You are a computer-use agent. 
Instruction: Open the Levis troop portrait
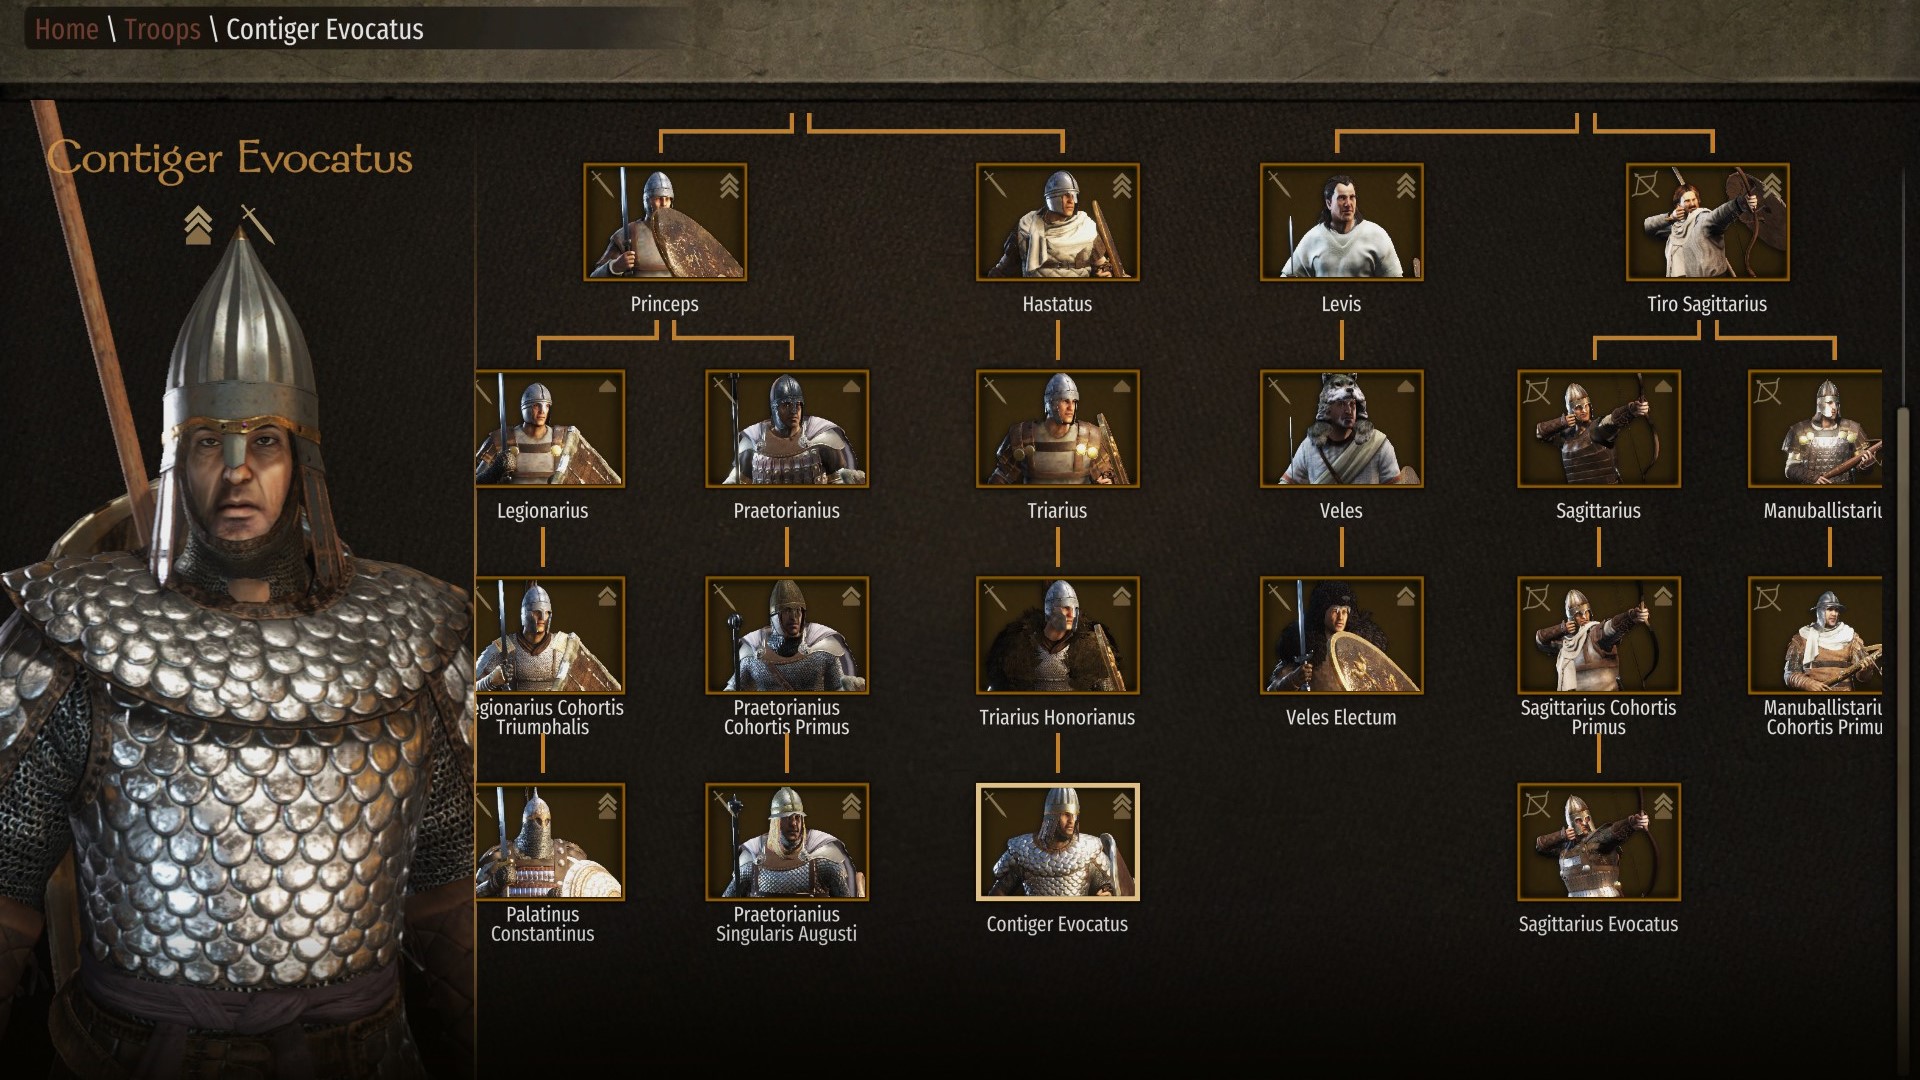1341,222
